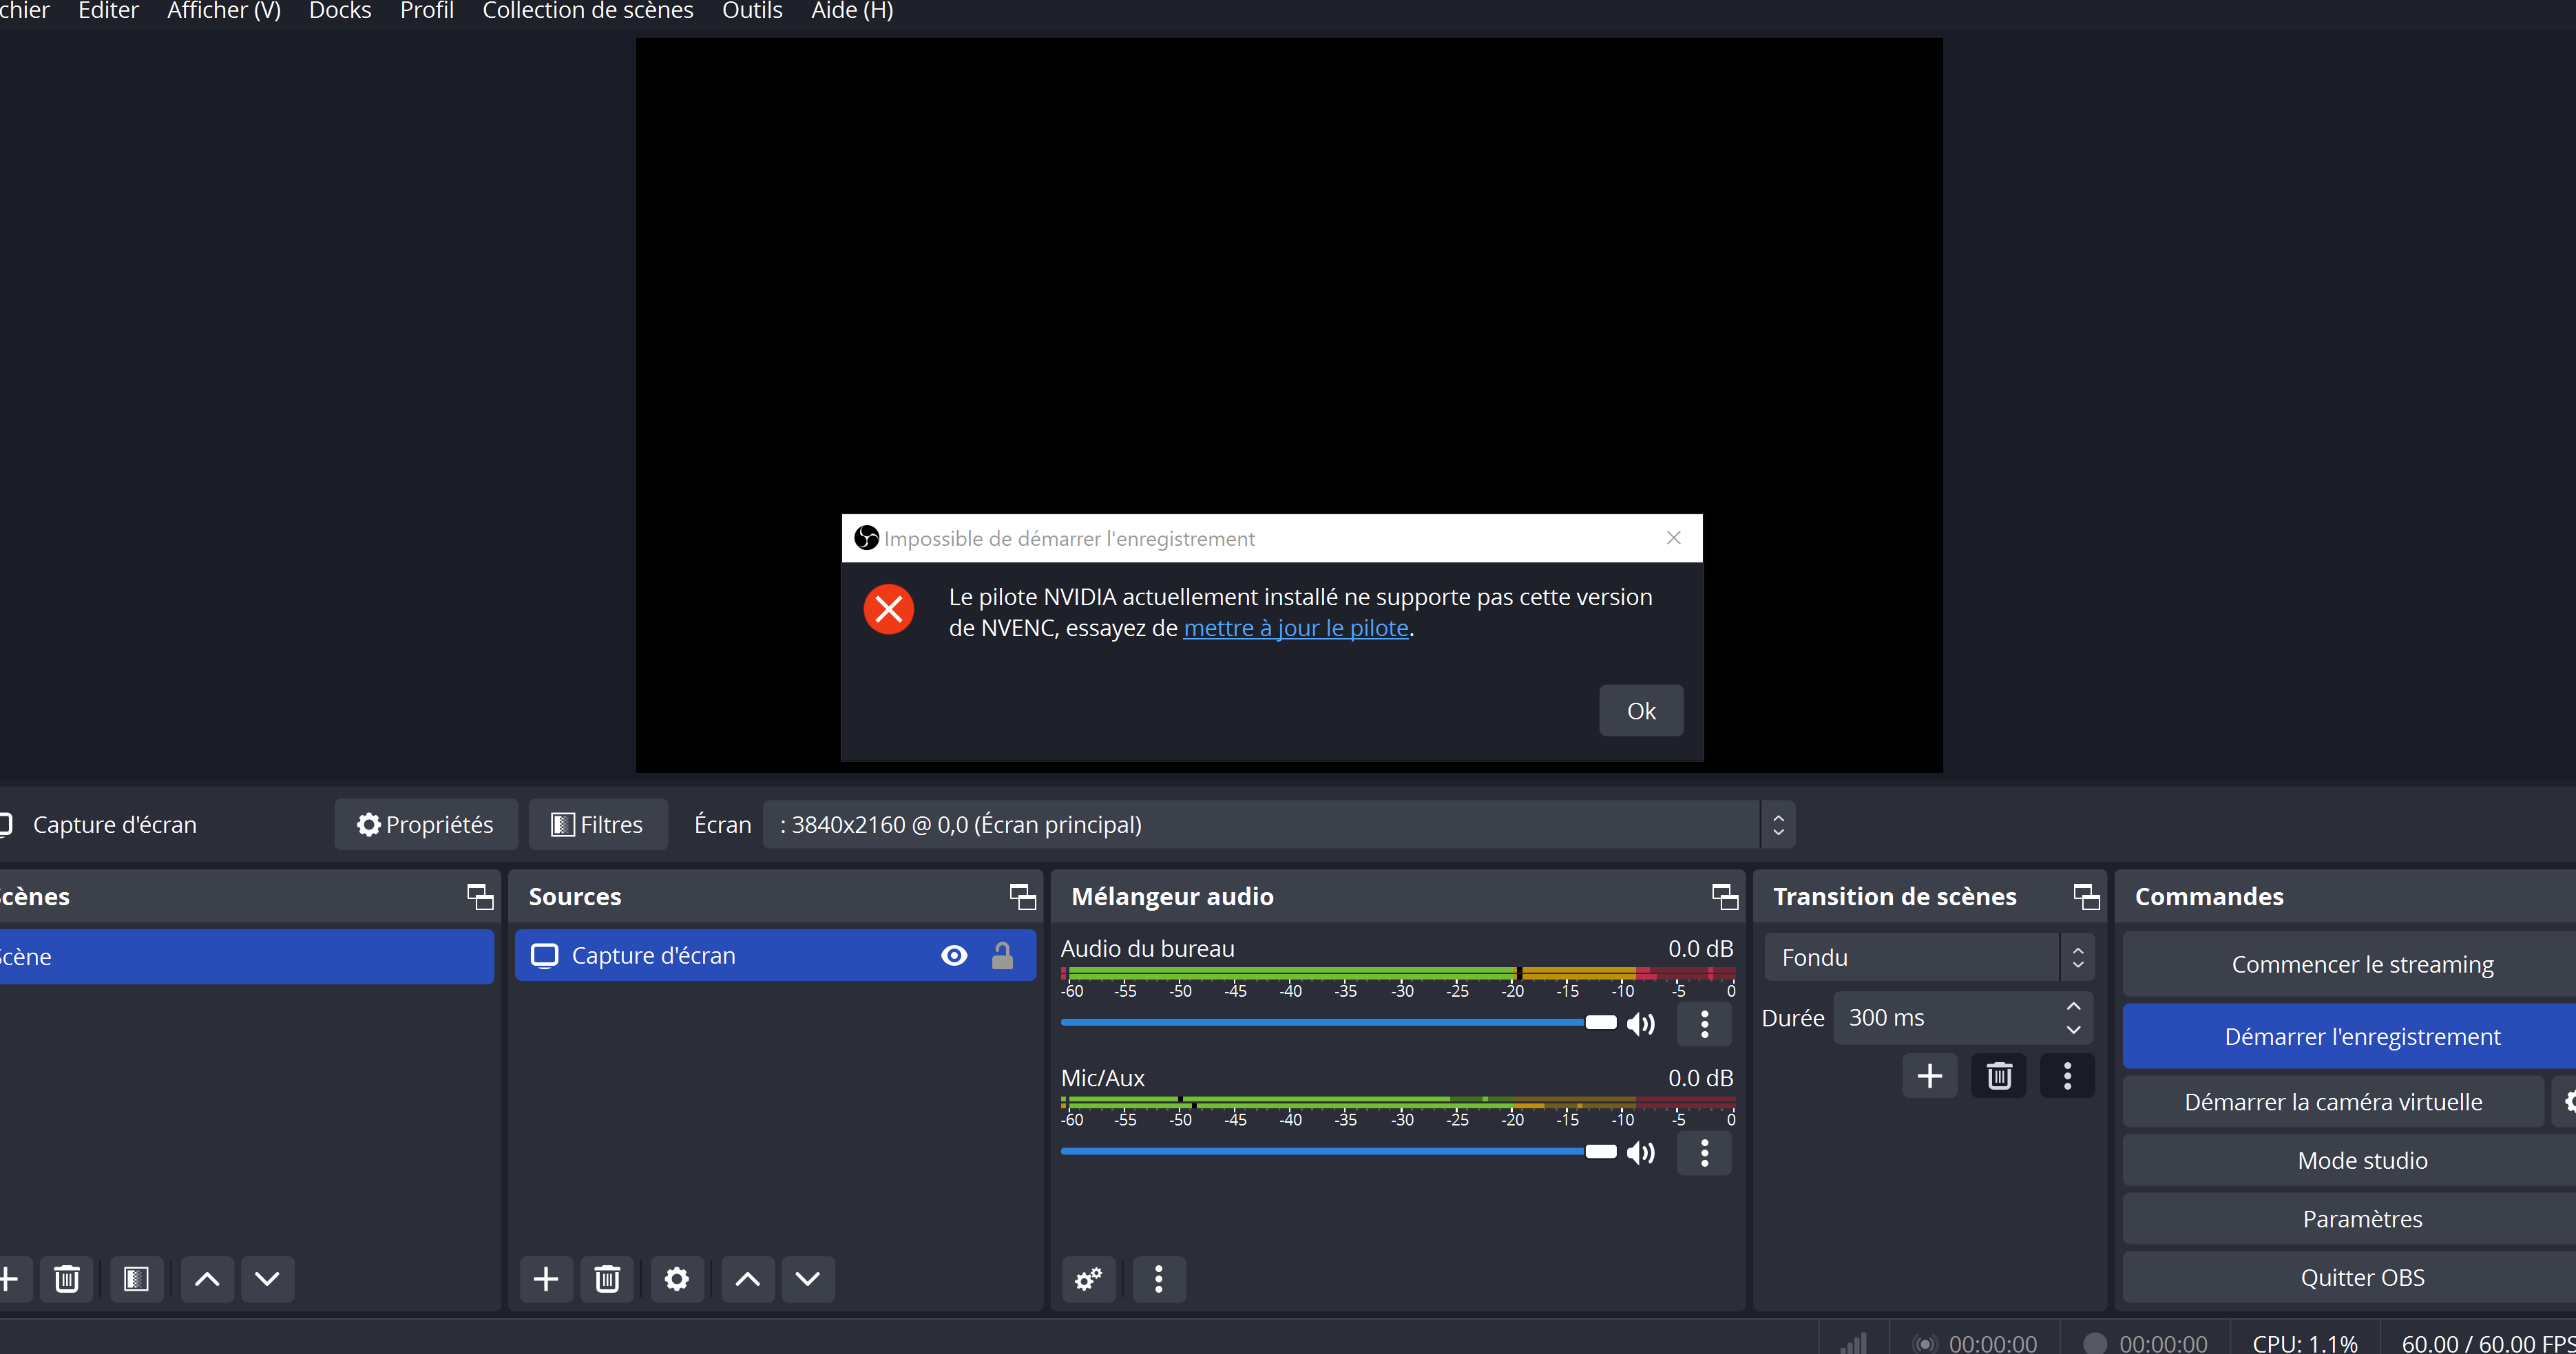Screen dimensions: 2576x1354
Task: Click the audio mixer settings gear icon
Action: [x=1089, y=1279]
